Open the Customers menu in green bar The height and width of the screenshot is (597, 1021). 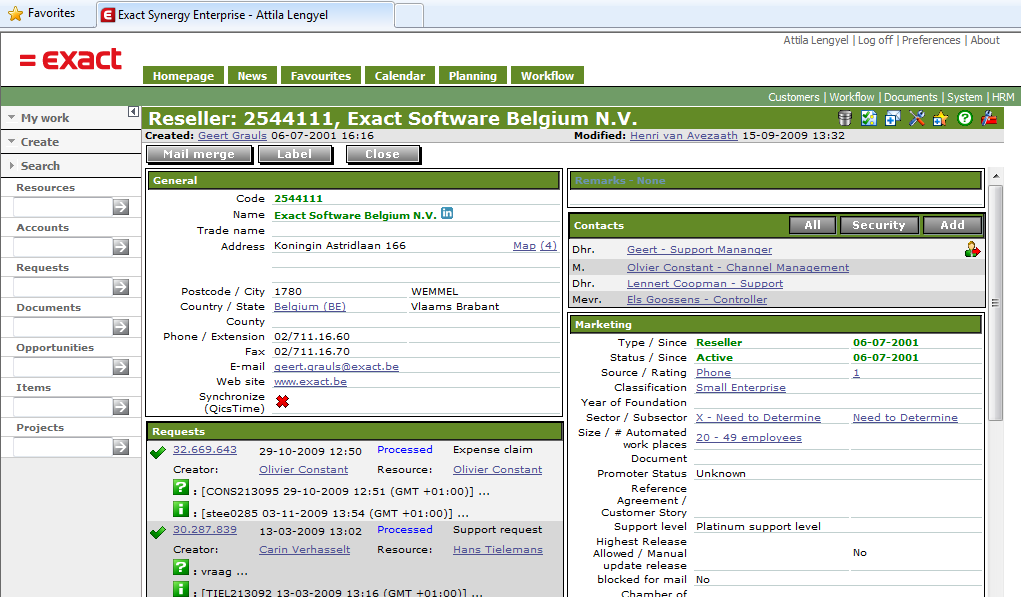pyautogui.click(x=793, y=97)
